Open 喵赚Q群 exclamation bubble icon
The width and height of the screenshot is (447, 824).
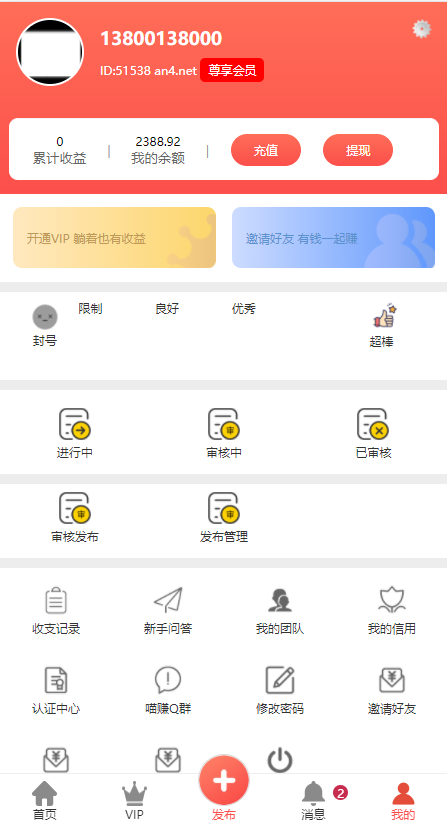point(168,680)
